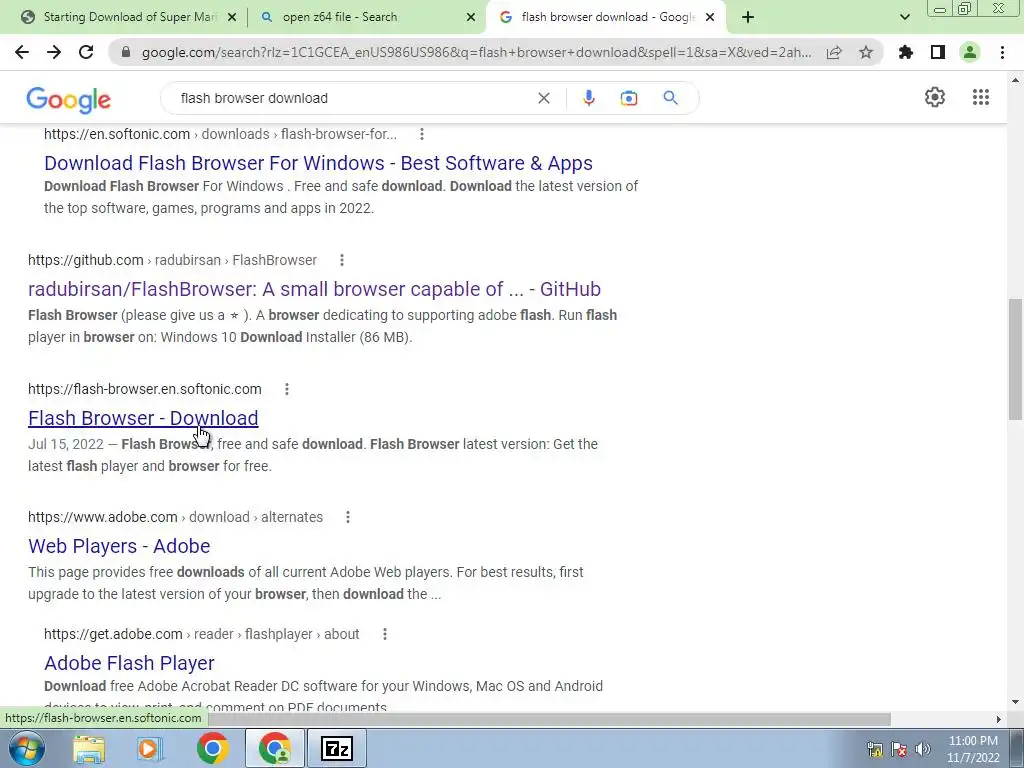Open options for get.adobe.com result
Screen dimensions: 1024x768
pyautogui.click(x=385, y=634)
